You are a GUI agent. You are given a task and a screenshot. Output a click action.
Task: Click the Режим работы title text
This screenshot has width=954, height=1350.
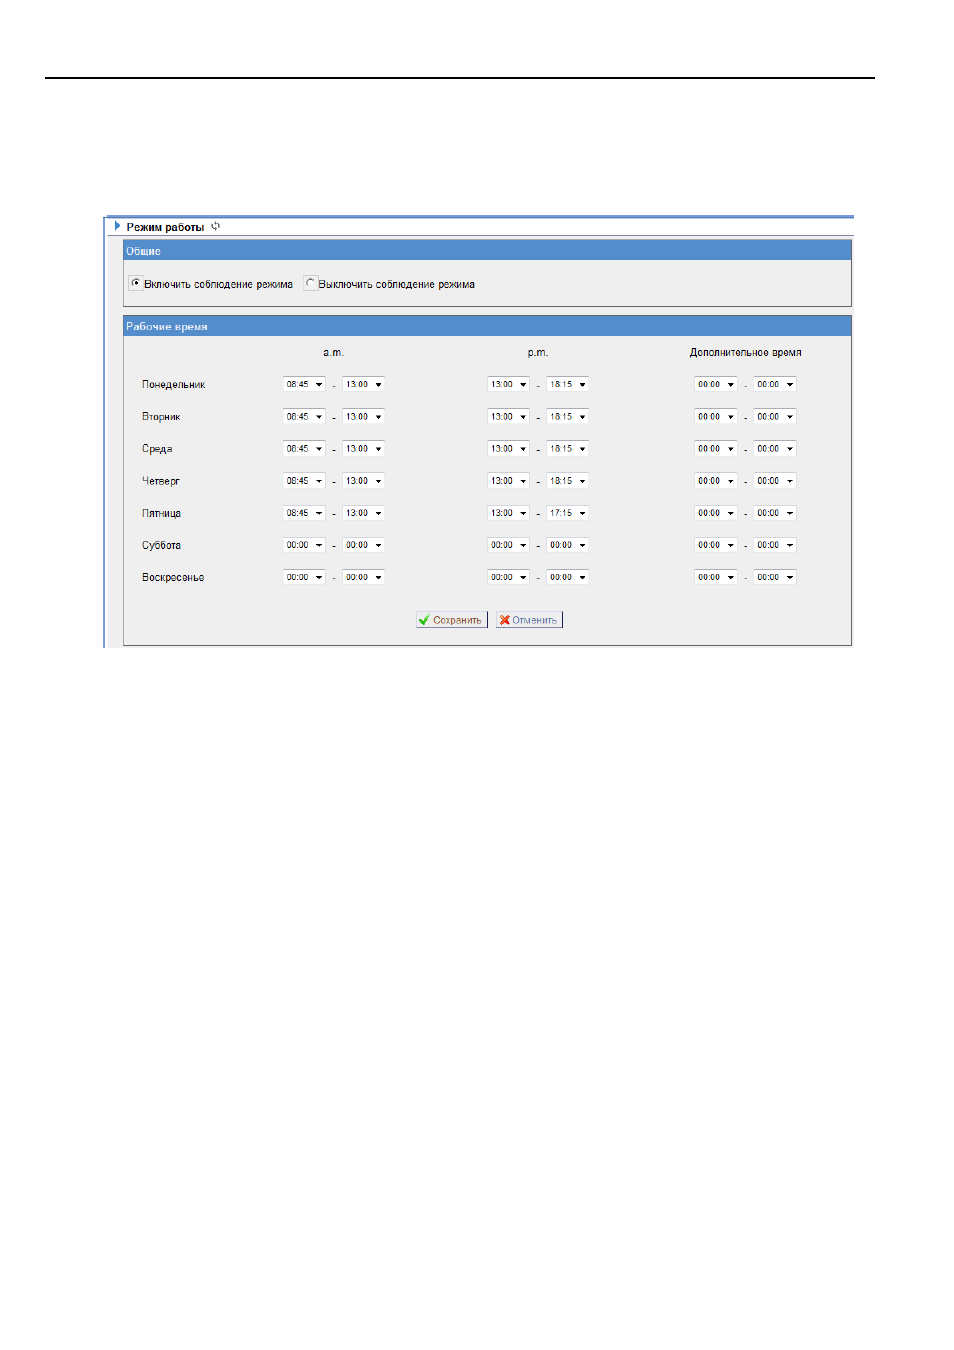click(165, 228)
